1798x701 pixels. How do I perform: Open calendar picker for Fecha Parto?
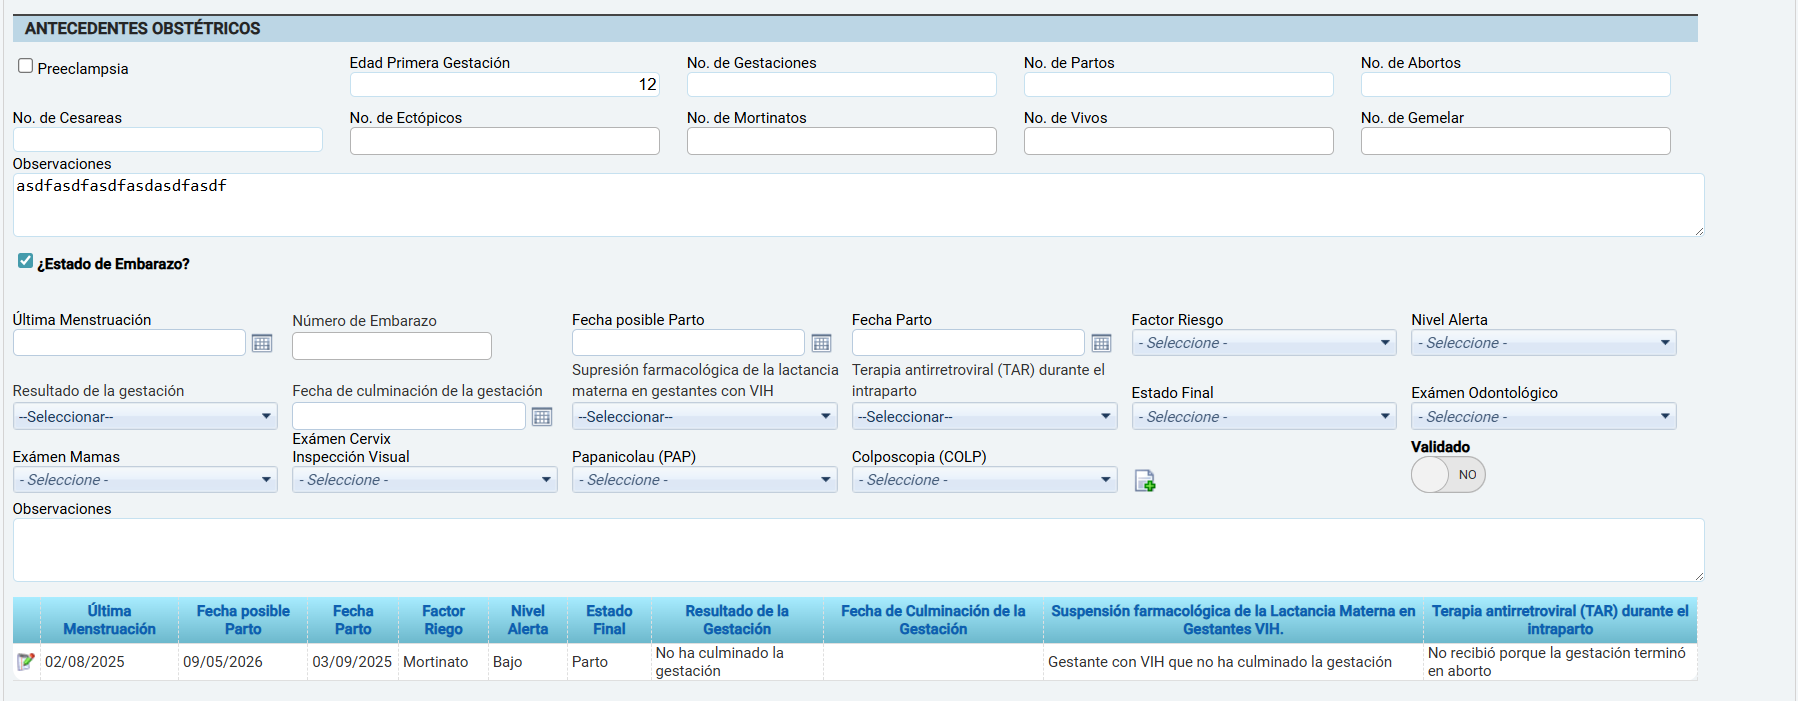(x=1101, y=343)
